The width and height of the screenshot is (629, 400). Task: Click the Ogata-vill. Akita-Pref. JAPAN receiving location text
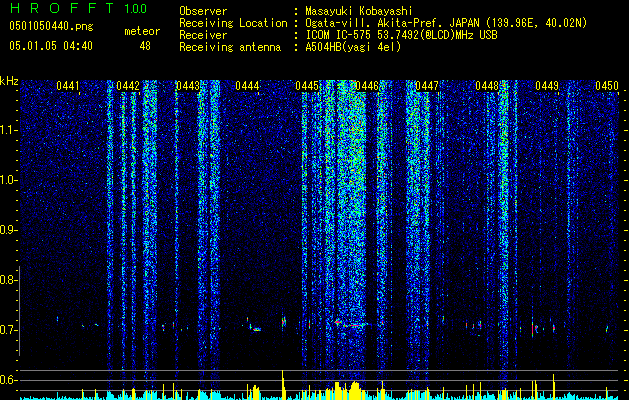(x=446, y=23)
